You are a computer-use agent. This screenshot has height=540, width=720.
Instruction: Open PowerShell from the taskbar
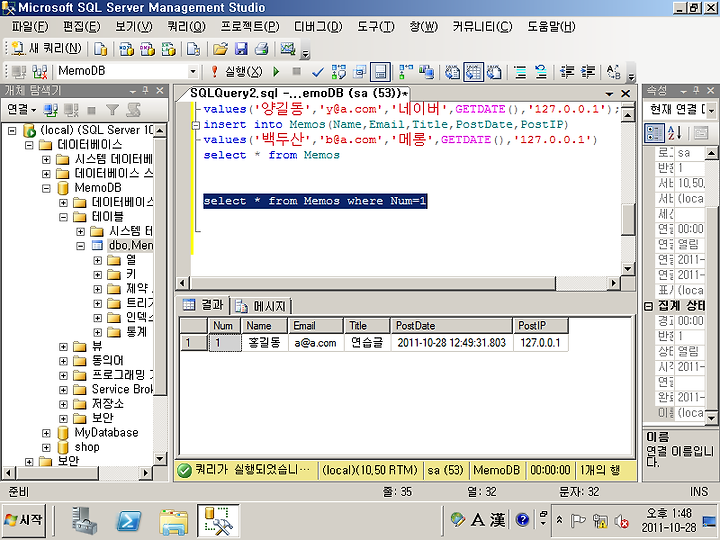[x=129, y=521]
